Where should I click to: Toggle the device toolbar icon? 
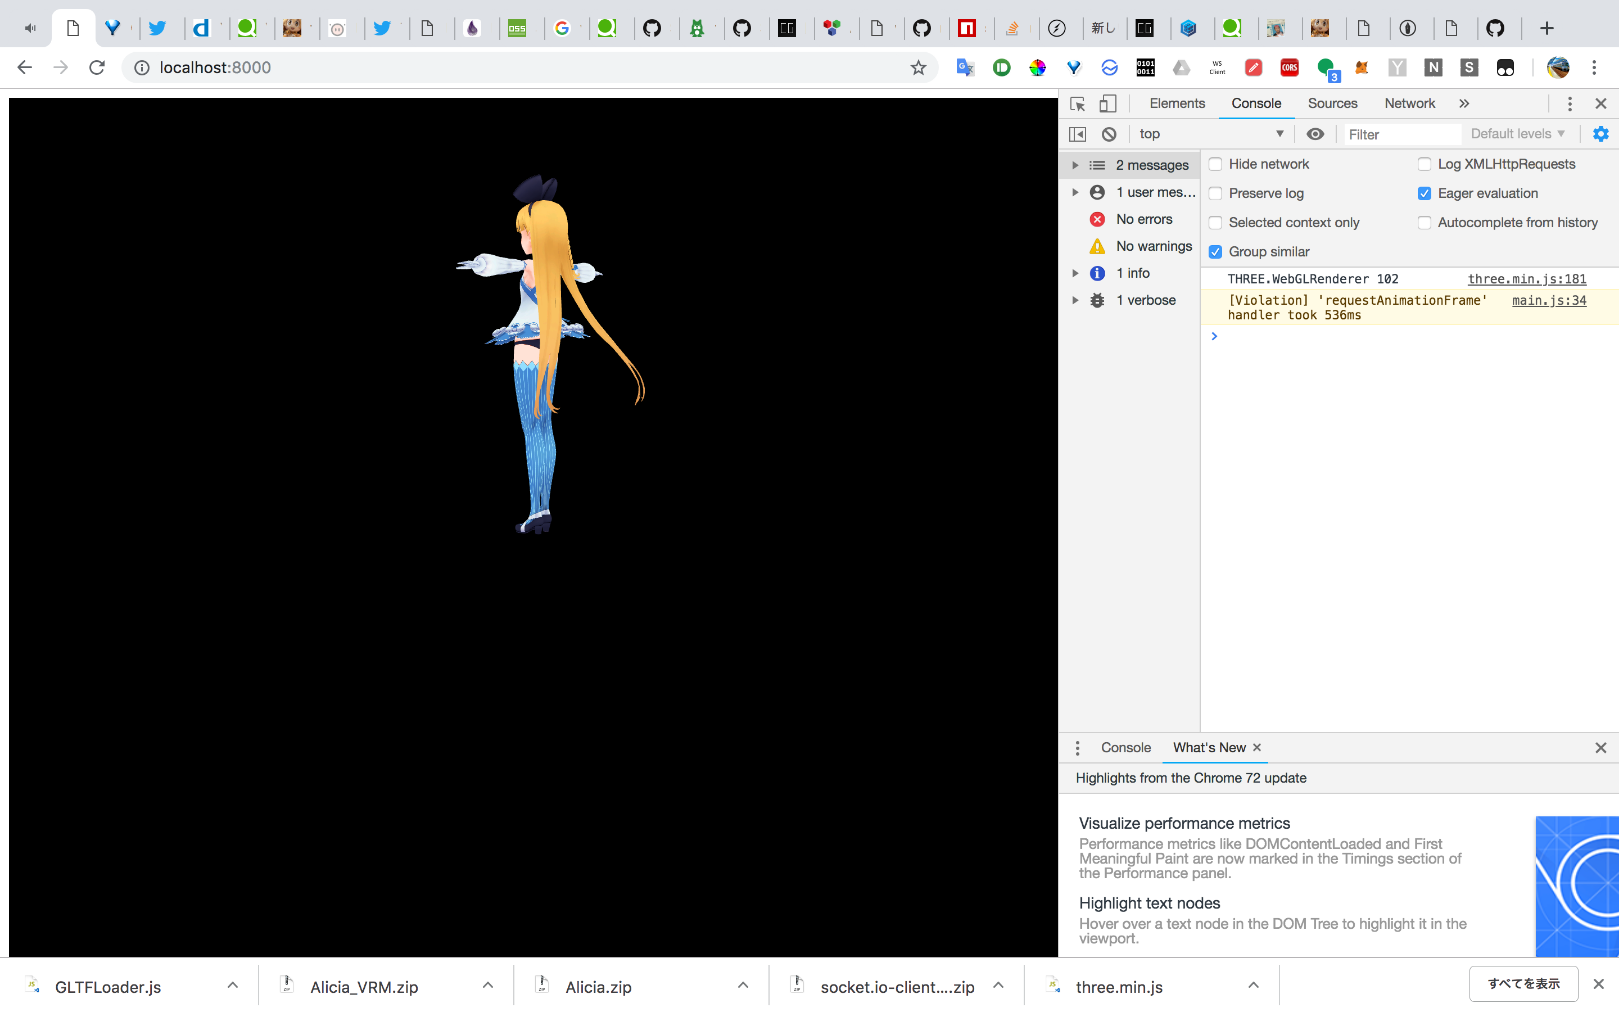click(x=1107, y=104)
